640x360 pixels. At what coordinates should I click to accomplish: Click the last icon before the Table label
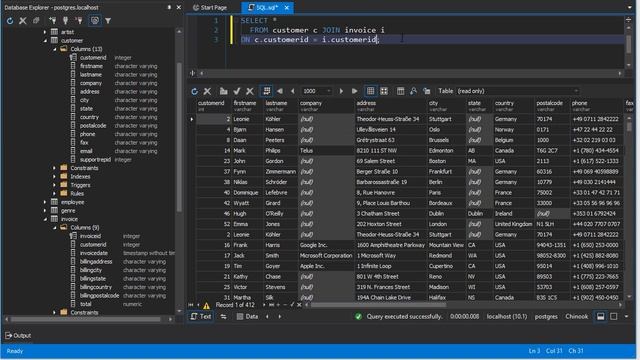click(x=427, y=91)
